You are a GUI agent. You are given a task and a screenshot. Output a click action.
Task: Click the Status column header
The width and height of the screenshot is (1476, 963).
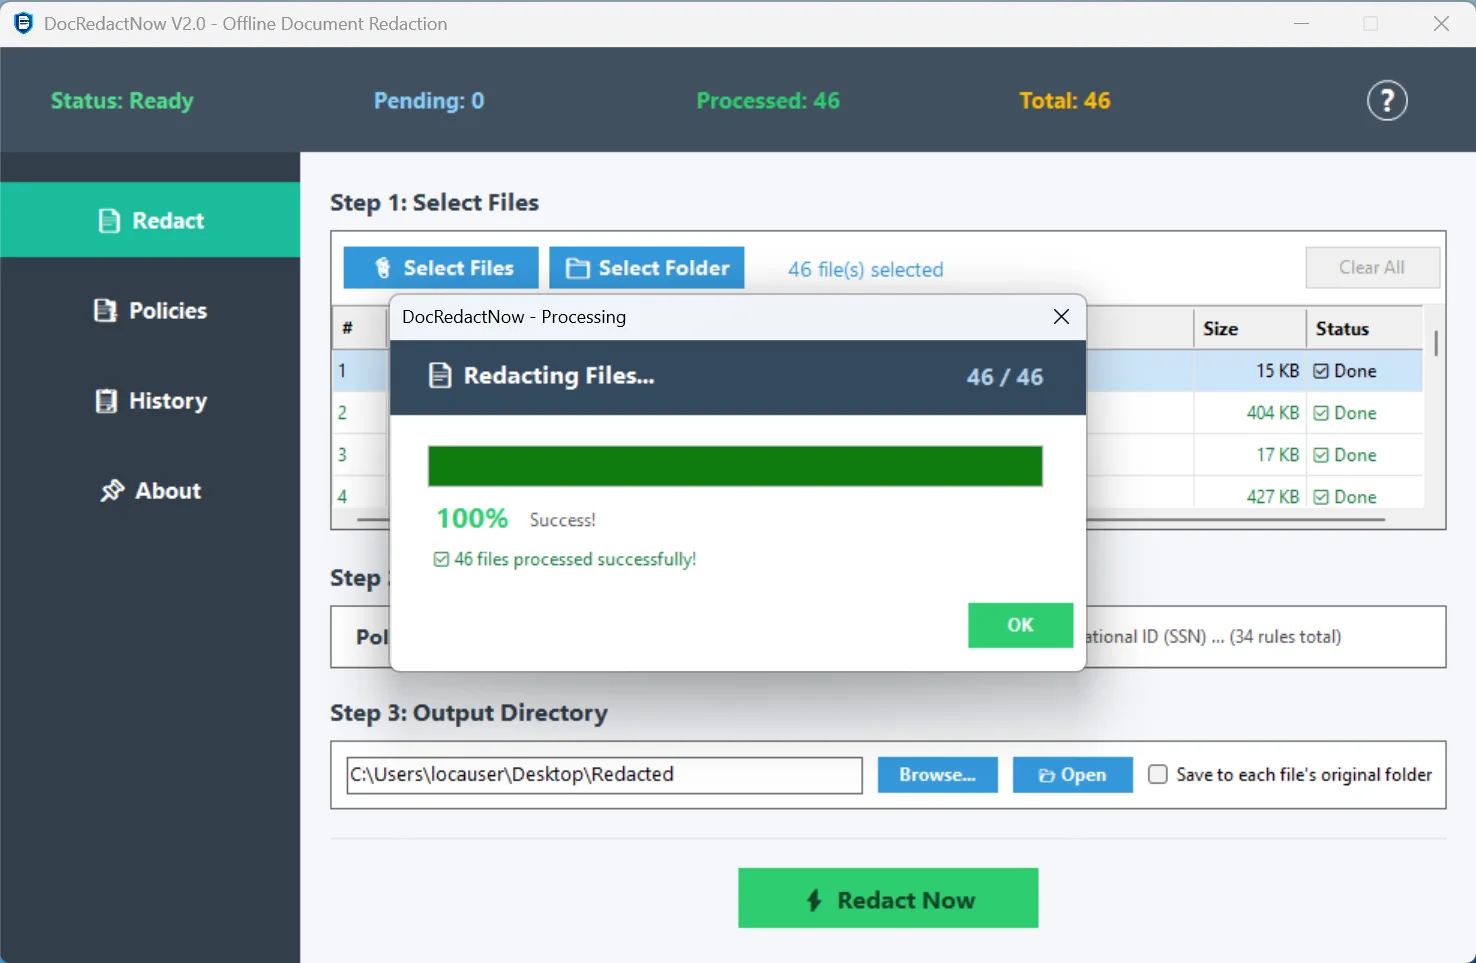click(x=1364, y=329)
